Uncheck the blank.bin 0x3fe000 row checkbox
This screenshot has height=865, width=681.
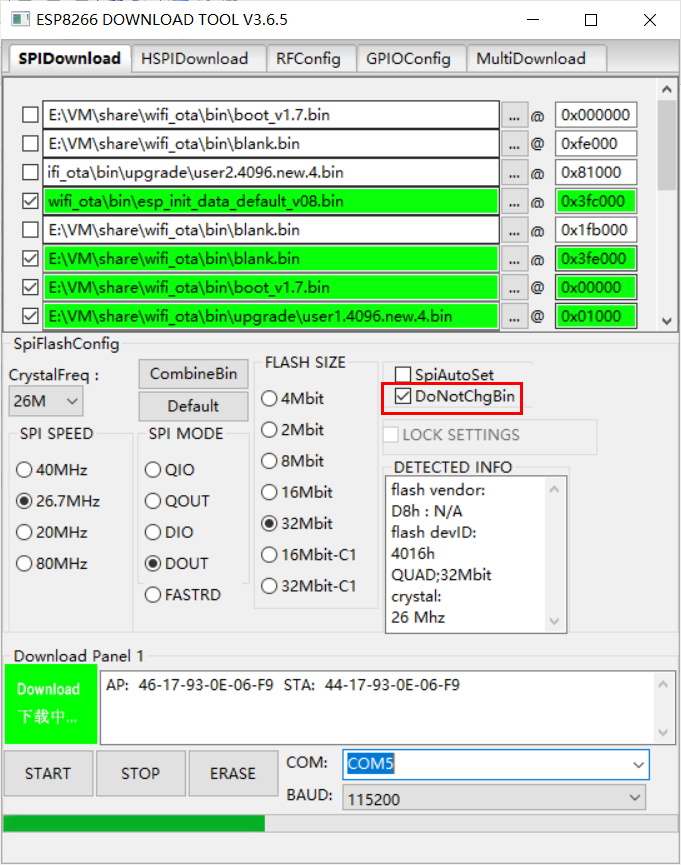point(30,258)
